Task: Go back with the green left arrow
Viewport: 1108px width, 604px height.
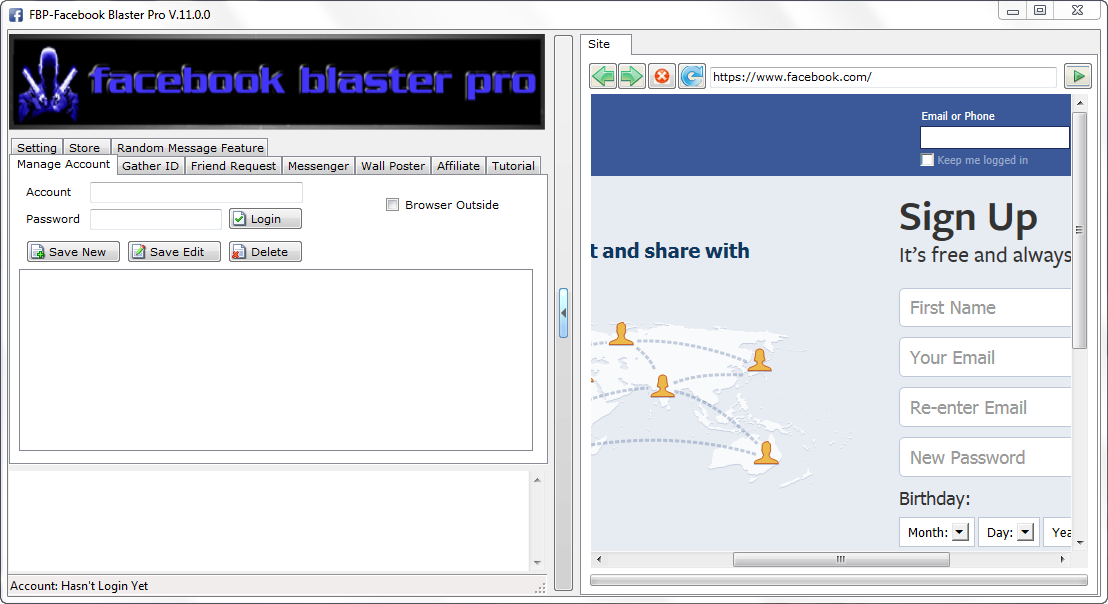Action: (x=603, y=76)
